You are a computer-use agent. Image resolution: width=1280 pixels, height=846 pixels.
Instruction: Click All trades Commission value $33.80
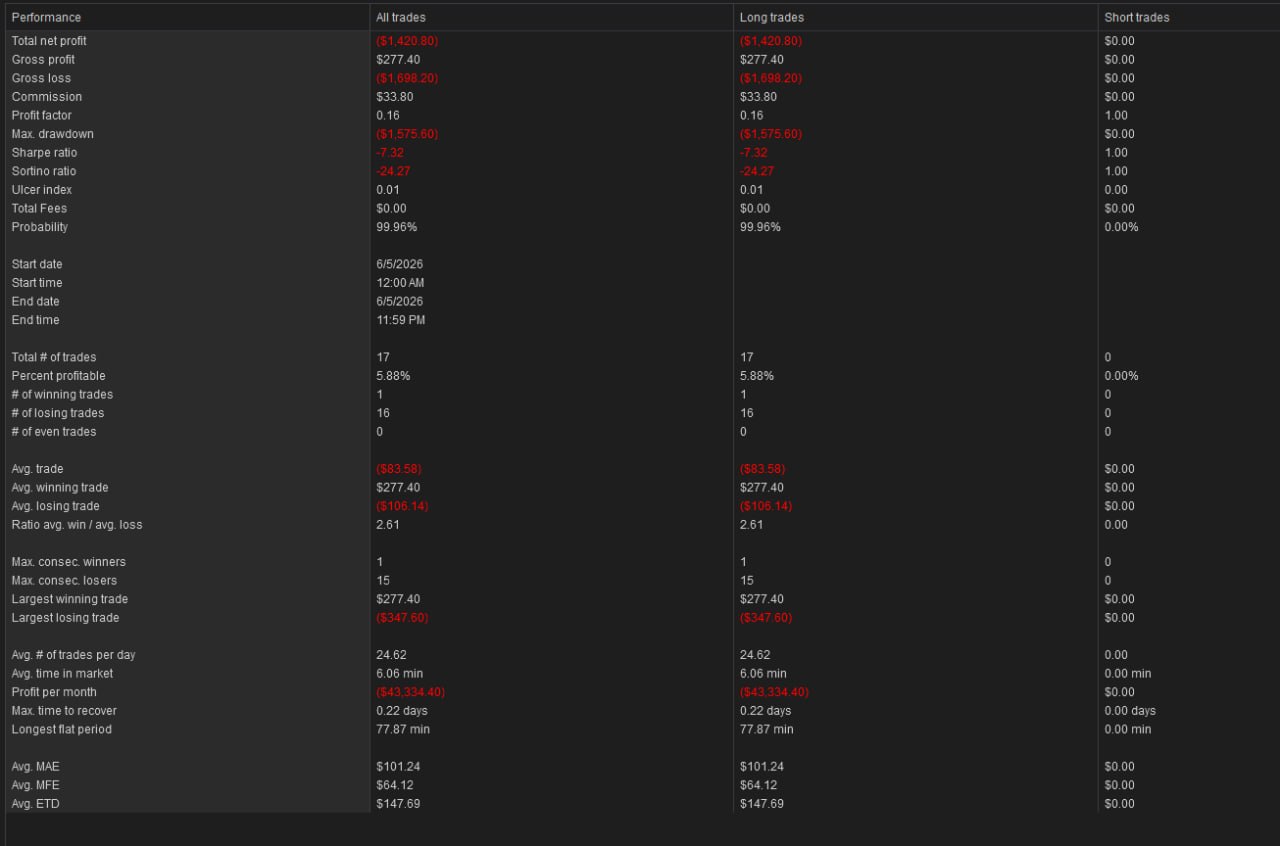395,97
